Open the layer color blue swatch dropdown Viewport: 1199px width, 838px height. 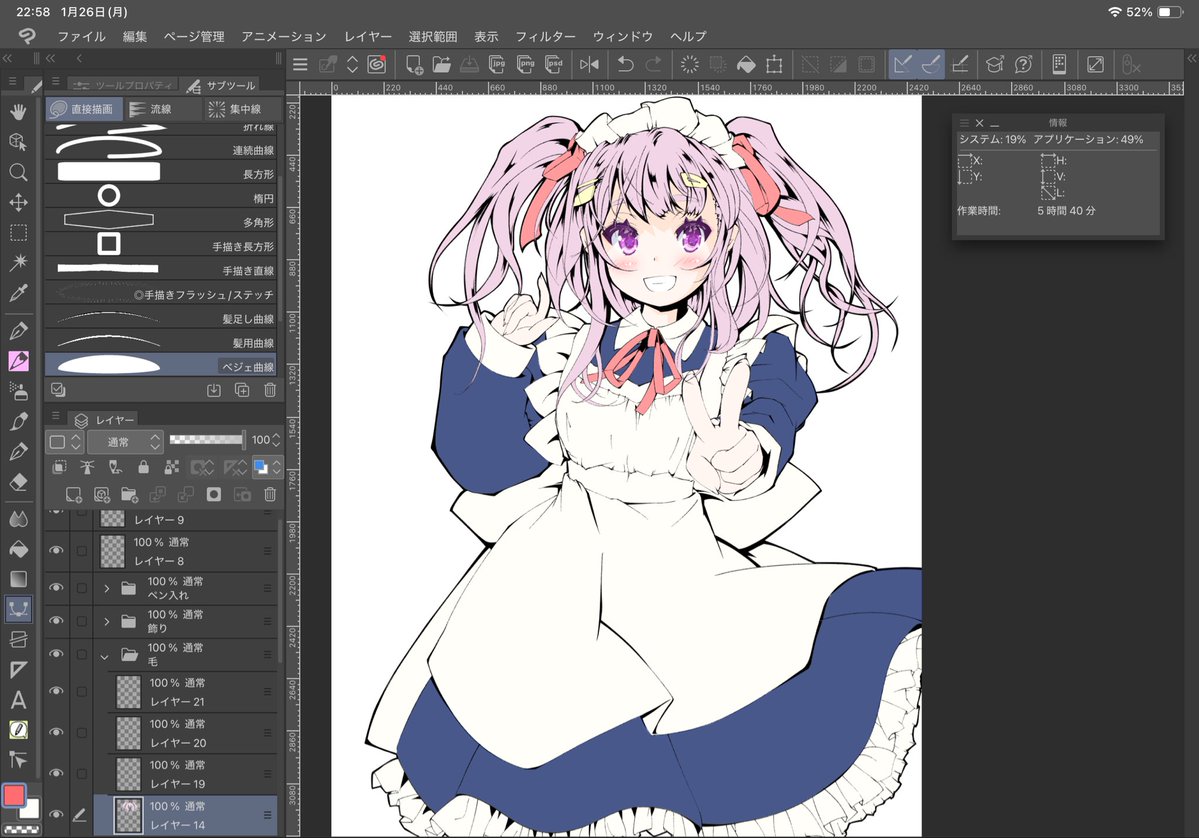[x=267, y=466]
